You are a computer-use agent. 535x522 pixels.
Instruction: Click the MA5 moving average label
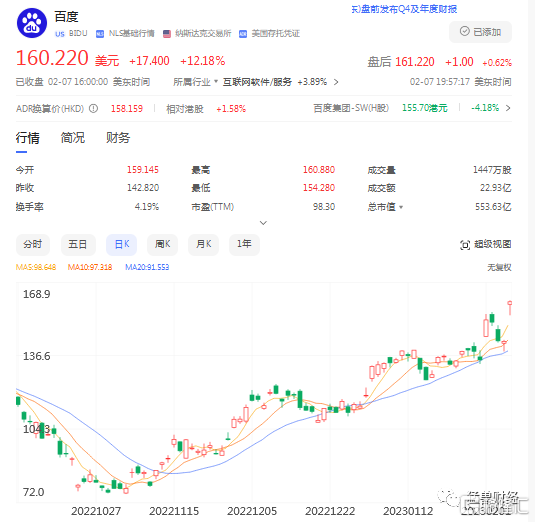pos(36,267)
